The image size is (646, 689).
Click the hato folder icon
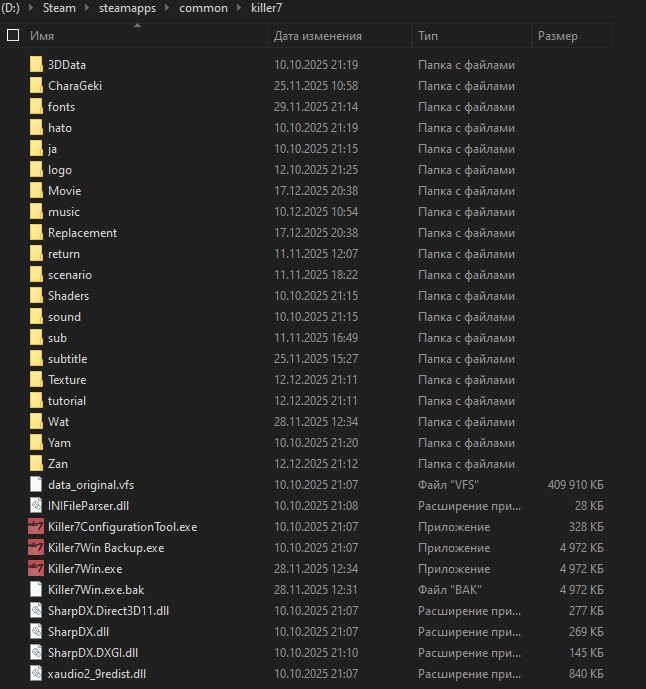(36, 128)
